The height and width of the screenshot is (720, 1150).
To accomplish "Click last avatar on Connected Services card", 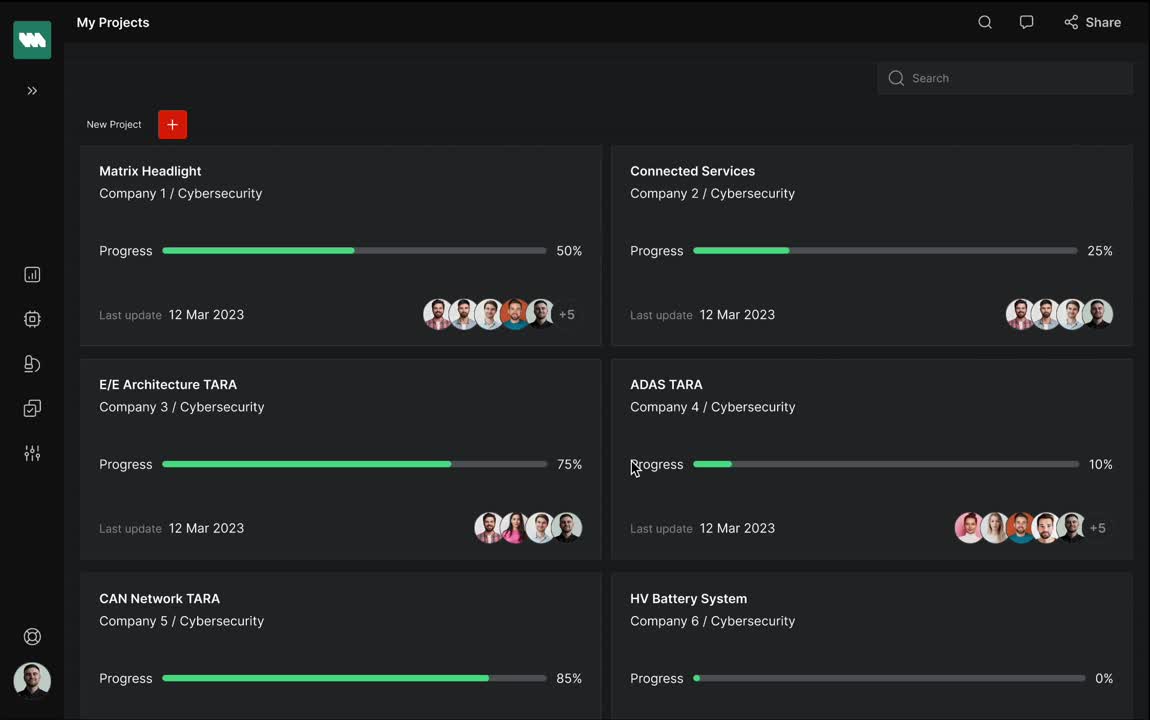I will pyautogui.click(x=1099, y=315).
